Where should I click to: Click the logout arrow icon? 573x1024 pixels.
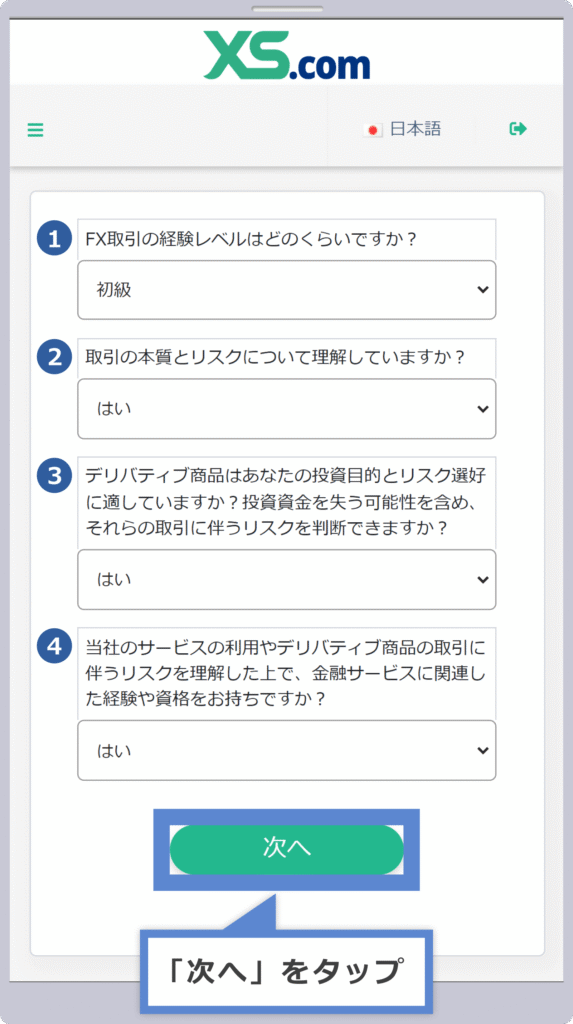pos(518,129)
